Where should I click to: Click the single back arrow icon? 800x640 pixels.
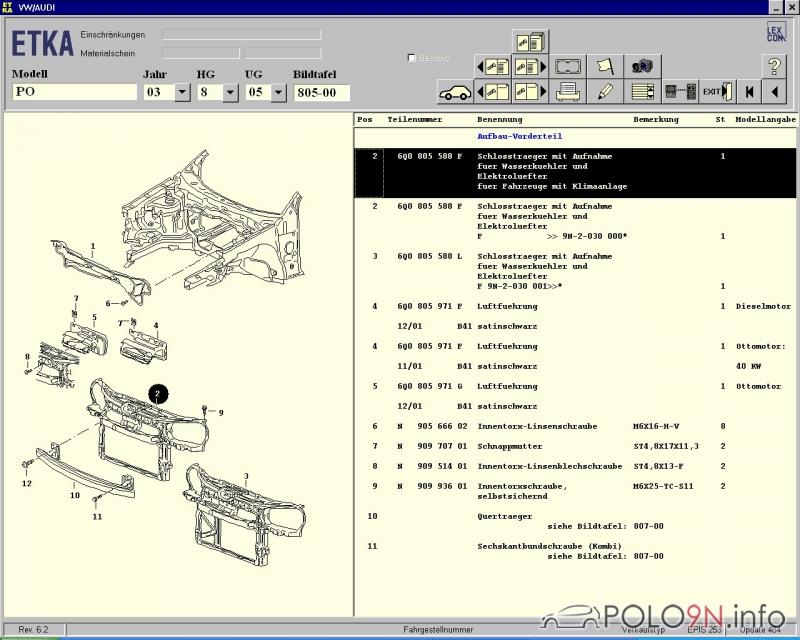[x=774, y=92]
